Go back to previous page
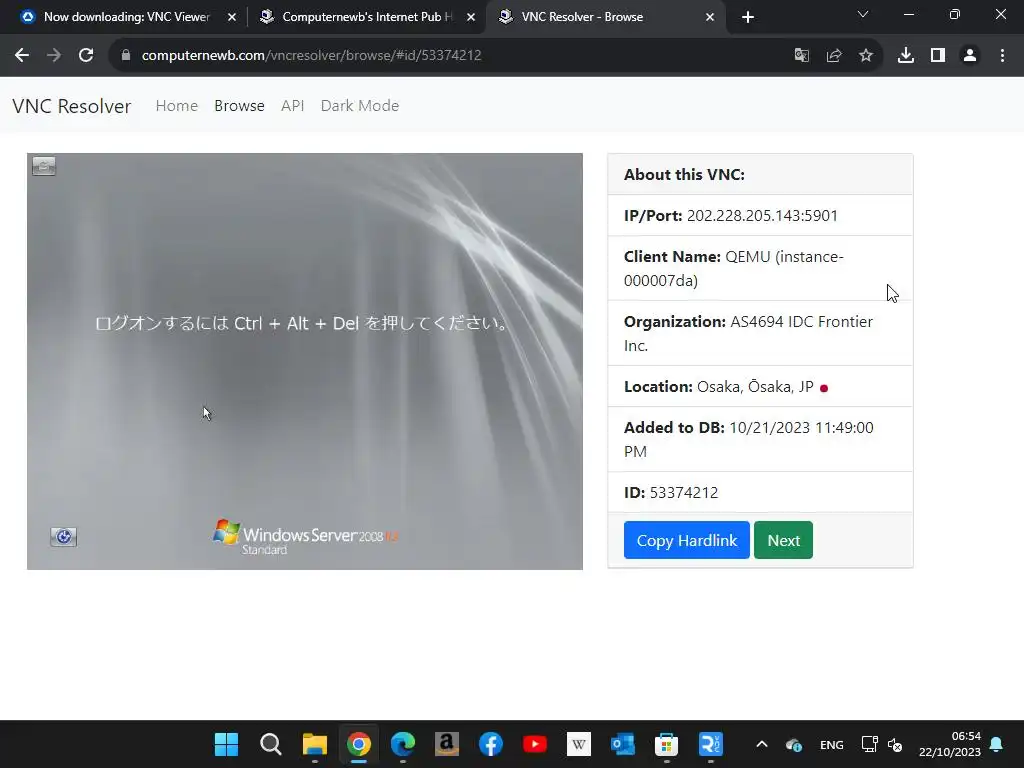Image resolution: width=1024 pixels, height=768 pixels. coord(22,56)
